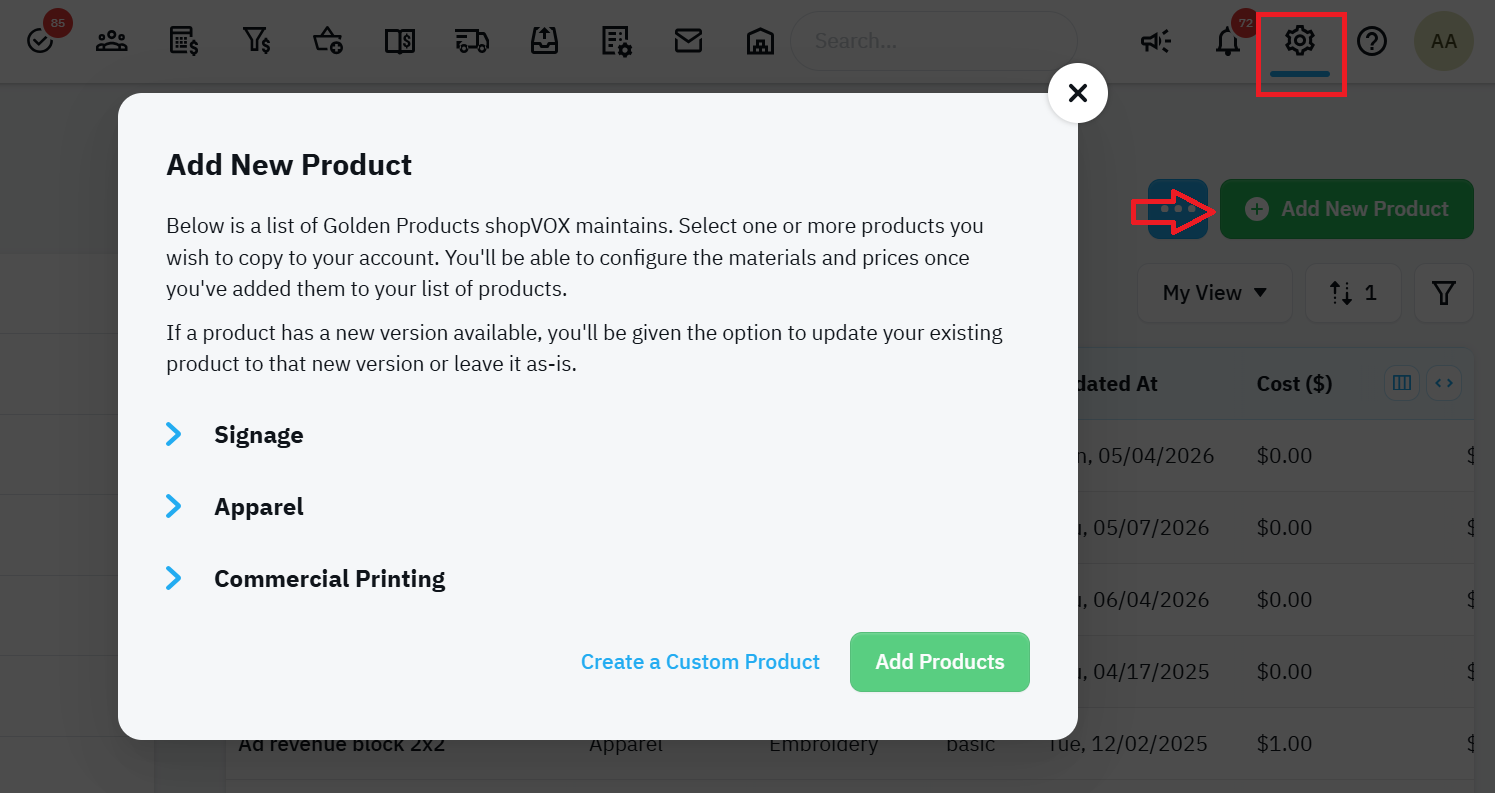Click the top Search input field
This screenshot has width=1495, height=793.
click(x=934, y=41)
